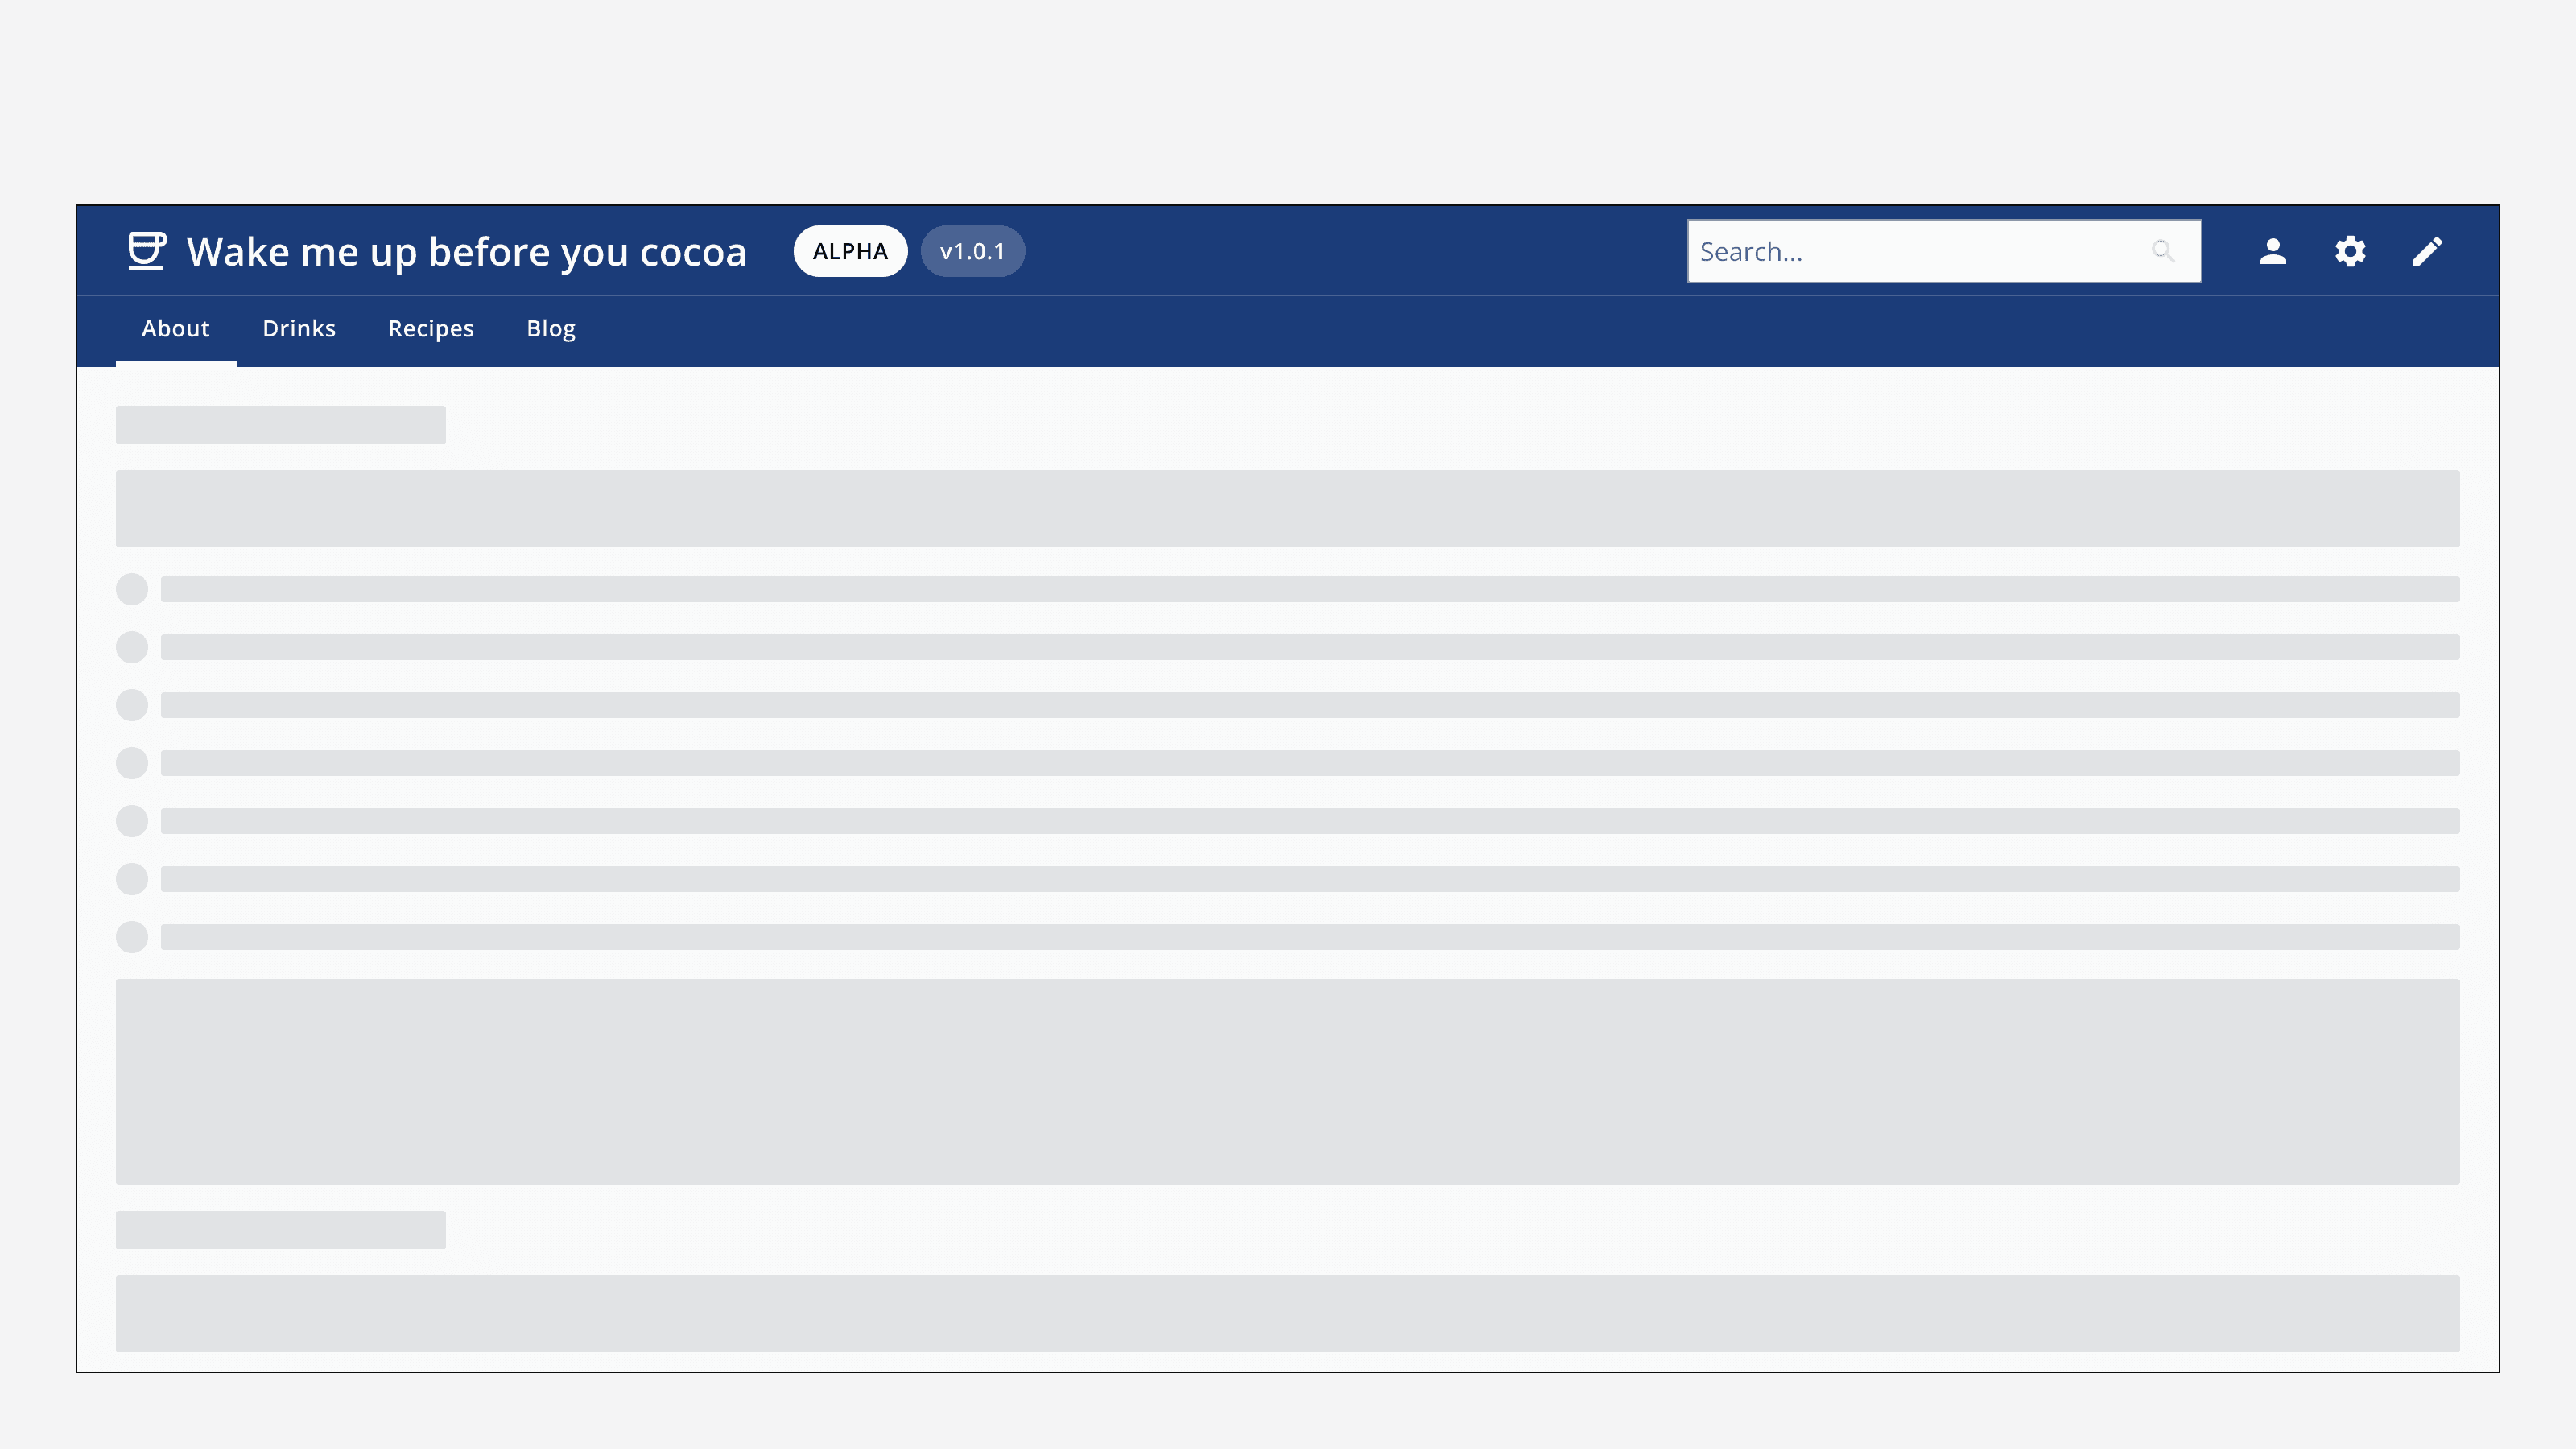Switch to the Drinks tab
Screen dimensions: 2576x1449
[299, 328]
